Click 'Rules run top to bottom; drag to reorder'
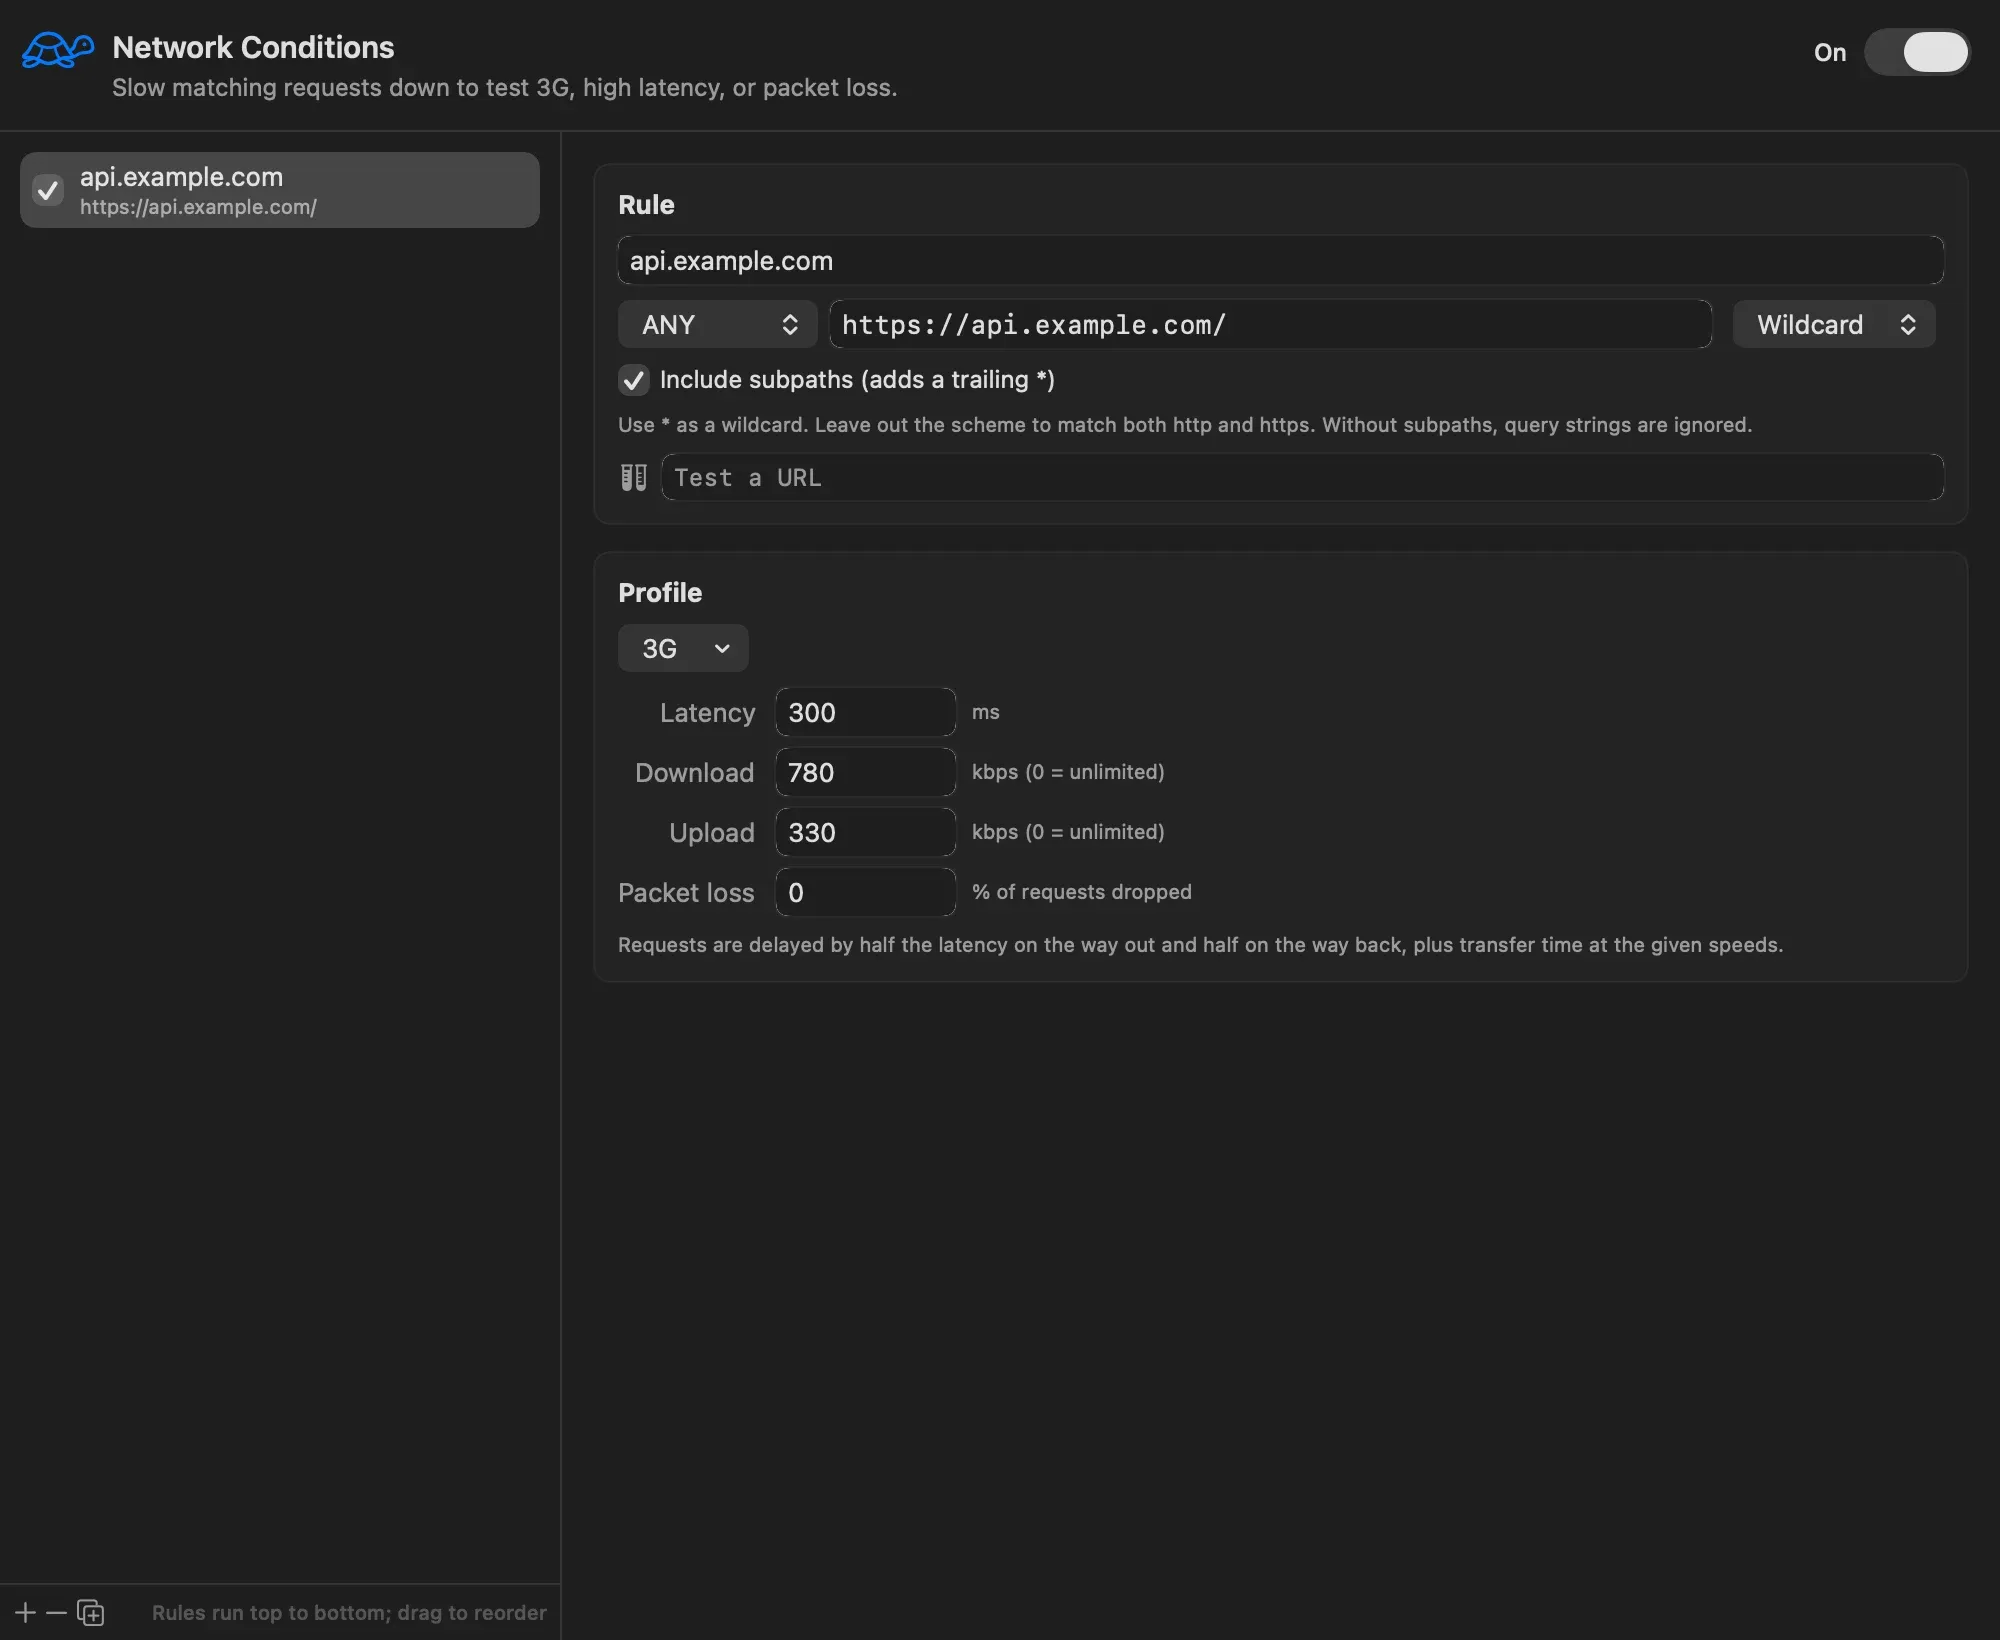Screen dimensions: 2000x1640 pyautogui.click(x=349, y=1612)
